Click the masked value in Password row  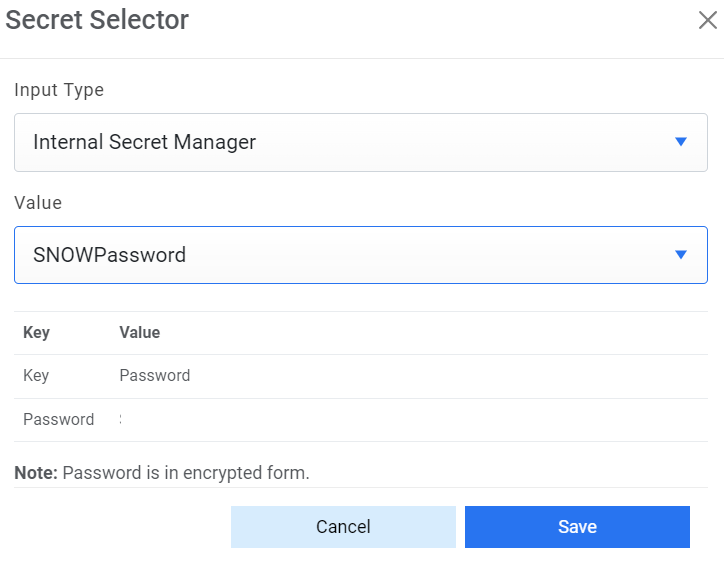coord(121,420)
